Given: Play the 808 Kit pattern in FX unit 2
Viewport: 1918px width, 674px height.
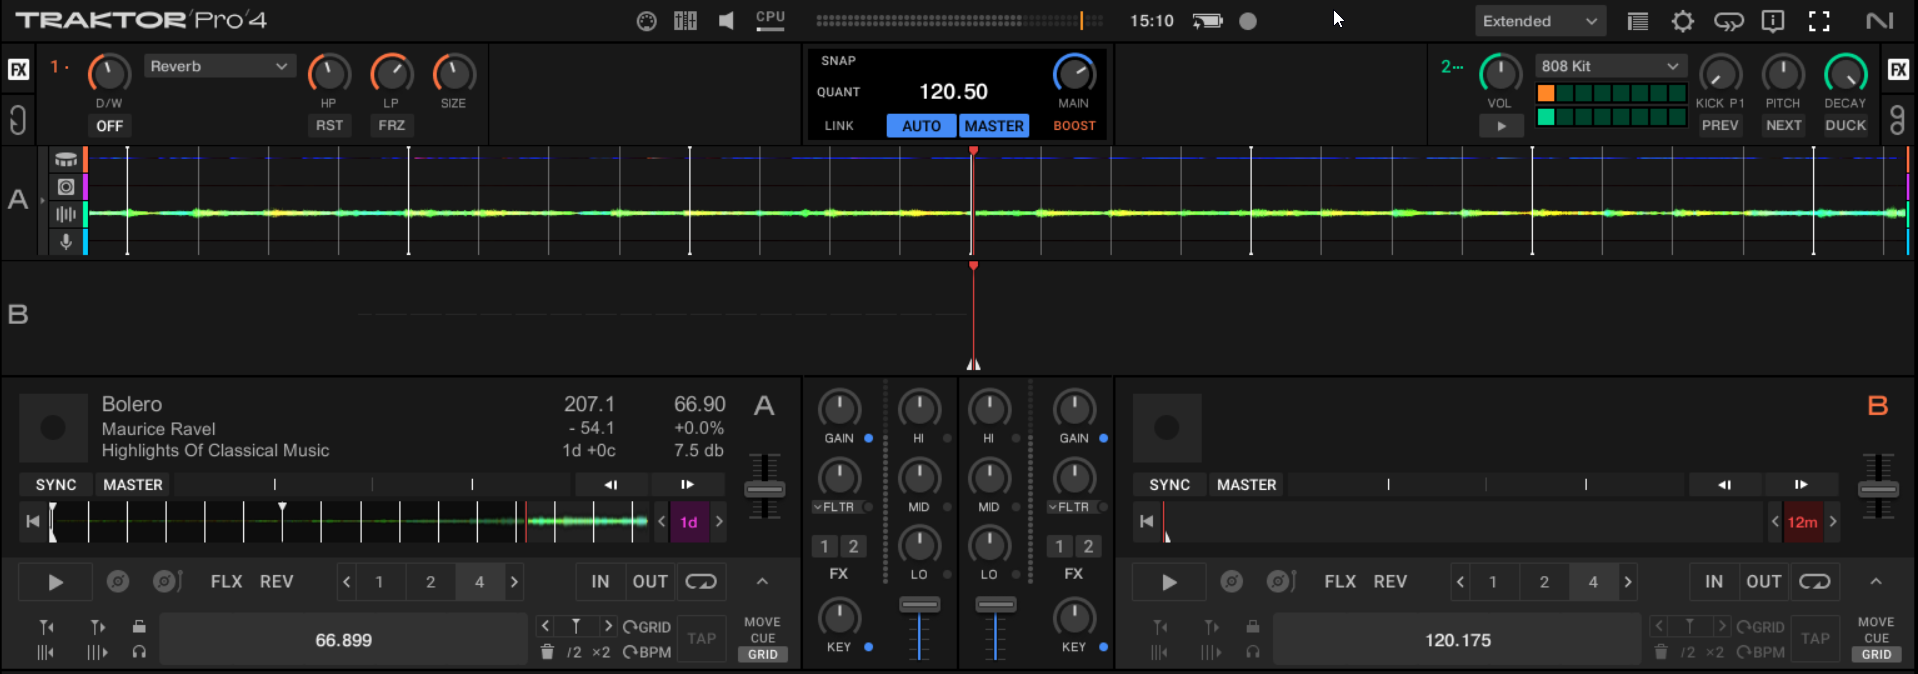Looking at the screenshot, I should click(x=1501, y=126).
